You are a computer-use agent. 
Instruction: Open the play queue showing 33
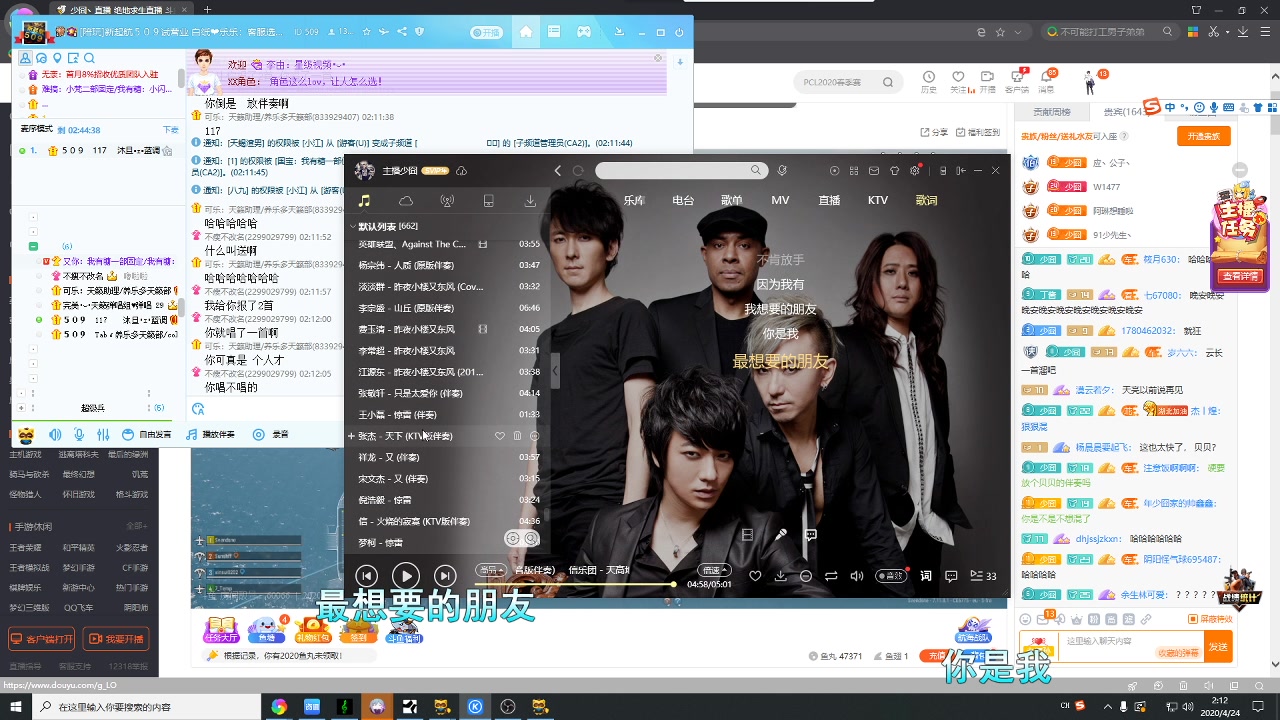(x=983, y=576)
